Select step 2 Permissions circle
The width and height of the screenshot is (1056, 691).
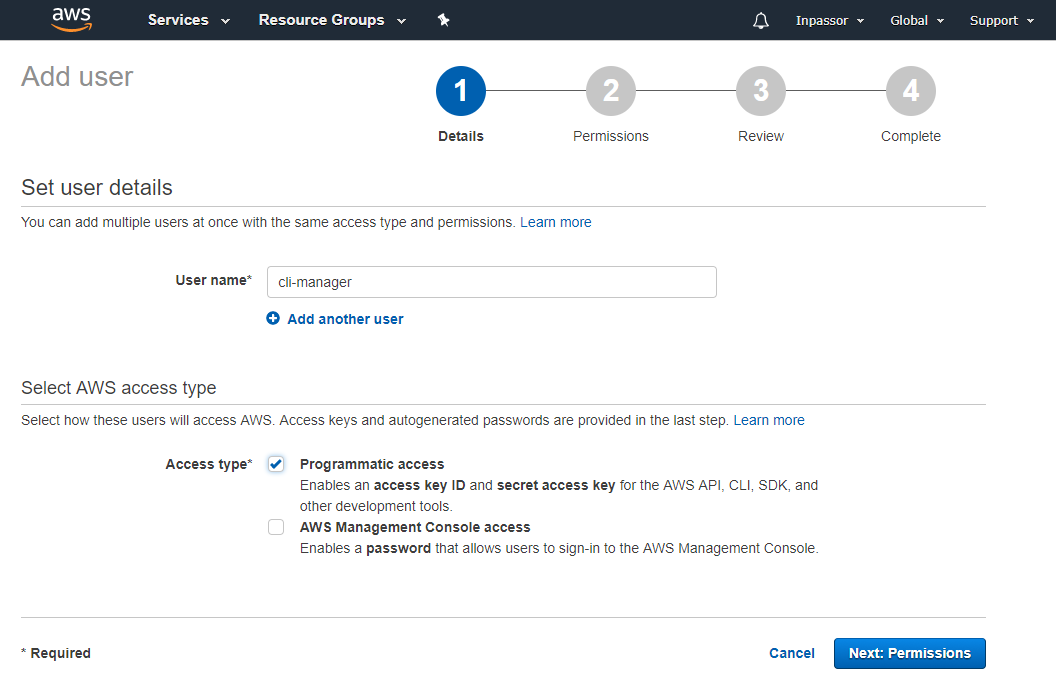click(x=611, y=92)
